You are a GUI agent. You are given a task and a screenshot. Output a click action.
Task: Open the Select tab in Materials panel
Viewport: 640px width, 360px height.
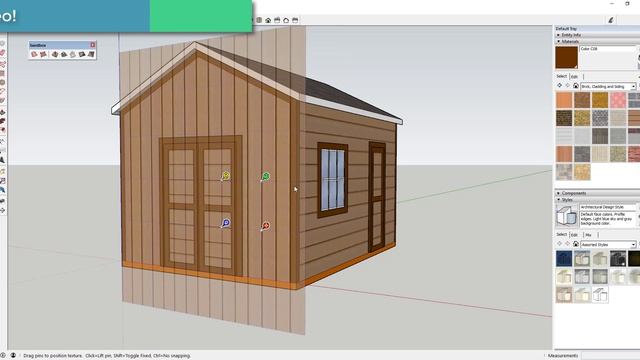click(x=562, y=76)
